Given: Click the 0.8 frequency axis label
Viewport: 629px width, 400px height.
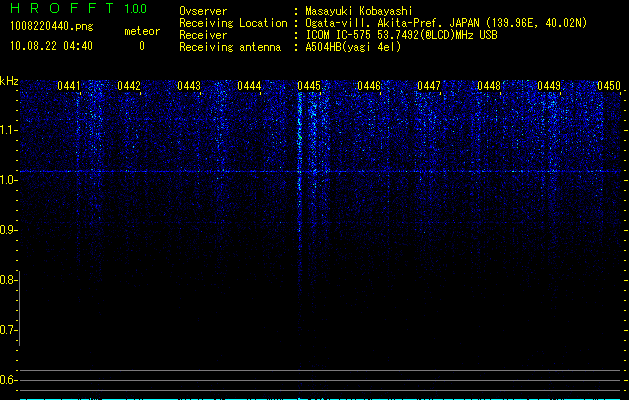Looking at the screenshot, I should [x=8, y=280].
